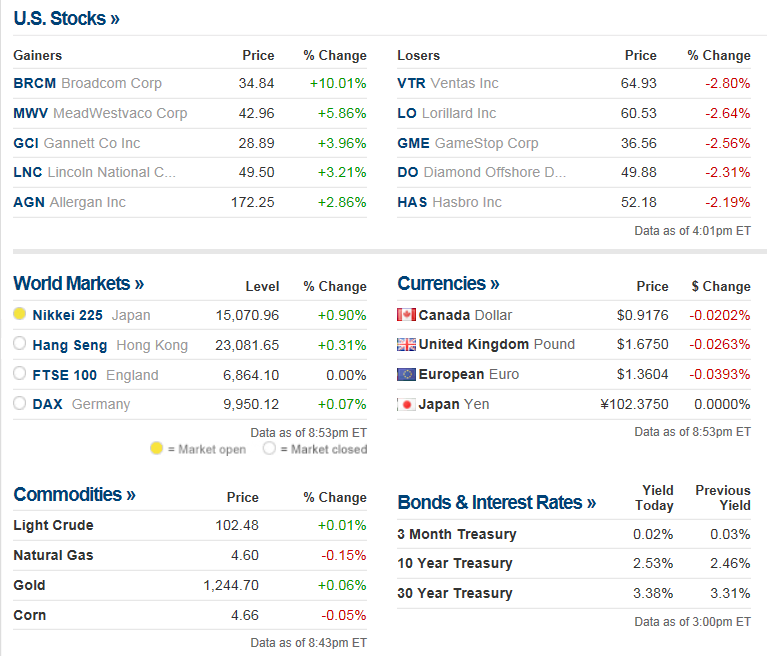The image size is (772, 656).
Task: Open the World Markets section heading
Action: click(x=78, y=284)
